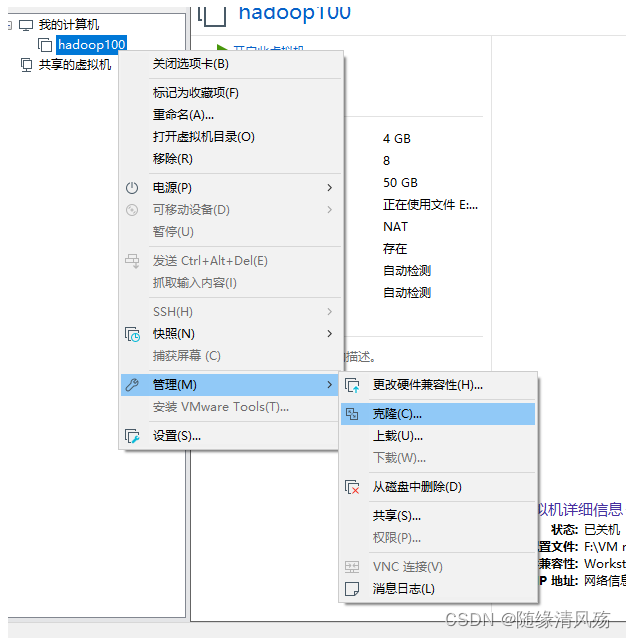Screen dimensions: 626x638
Task: Select 捕获屏幕 (C) entry
Action: click(x=231, y=356)
